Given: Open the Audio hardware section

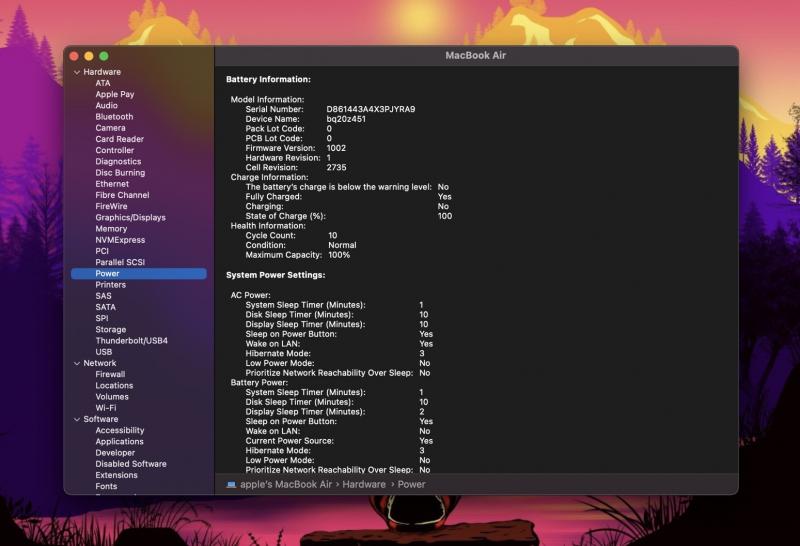Looking at the screenshot, I should coord(106,106).
